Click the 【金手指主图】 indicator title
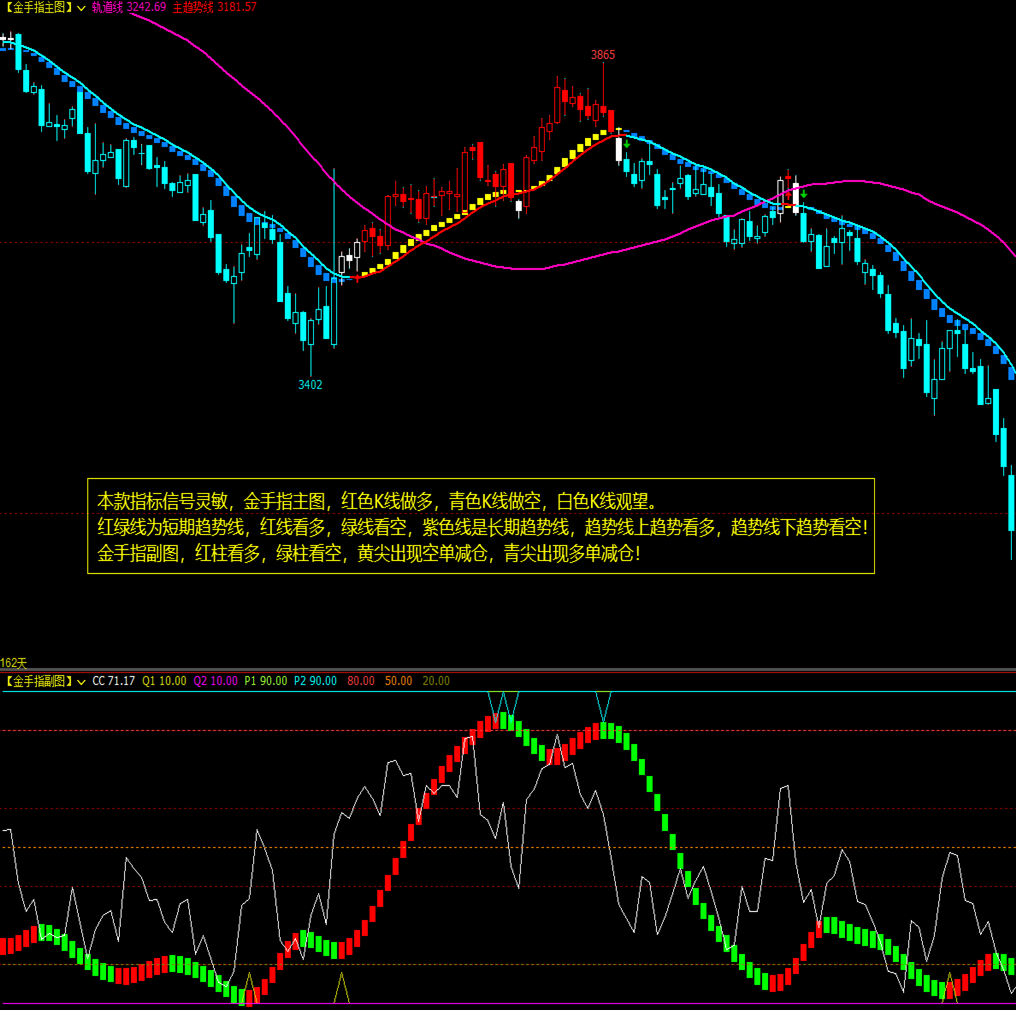 [x=37, y=7]
